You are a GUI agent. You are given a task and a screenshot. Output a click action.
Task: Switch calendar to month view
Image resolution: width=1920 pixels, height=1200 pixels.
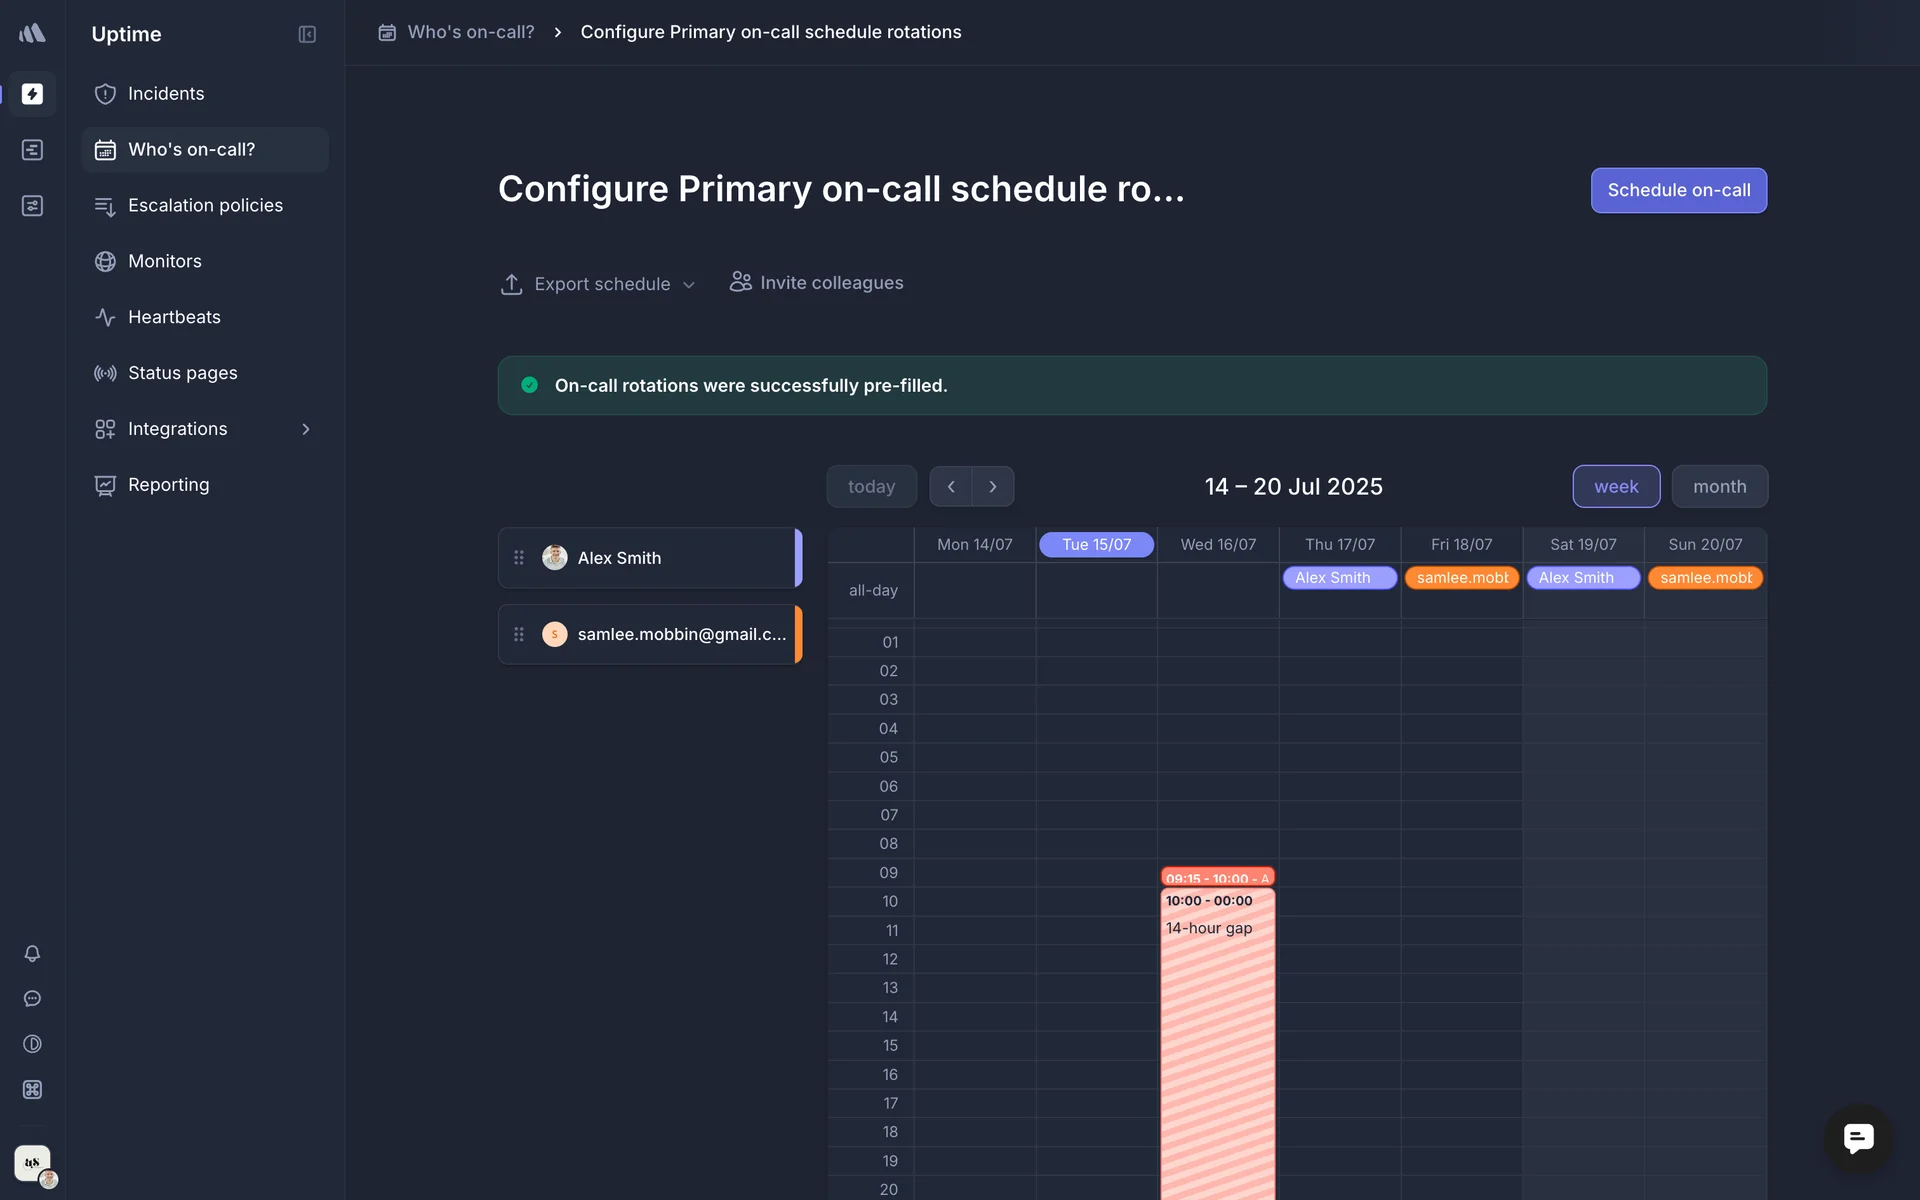coord(1719,487)
